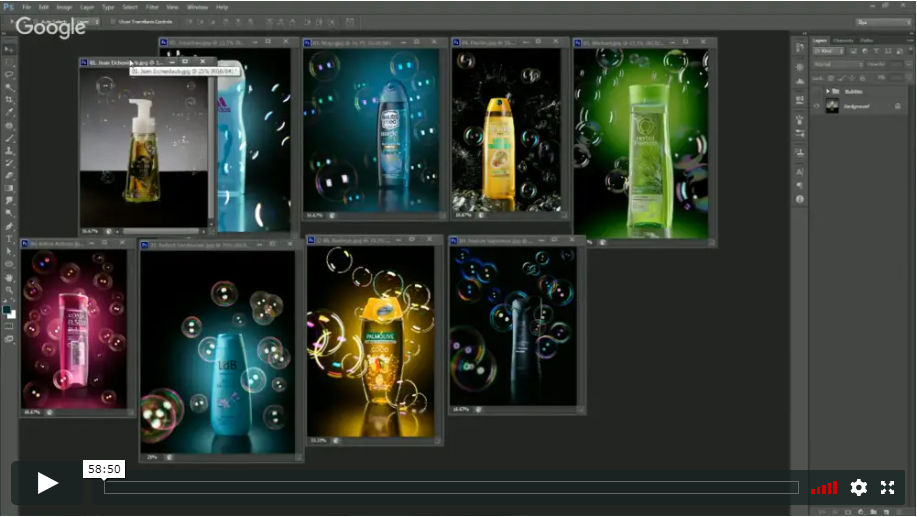Viewport: 917px width, 517px height.
Task: Select the Crop tool
Action: tap(9, 100)
